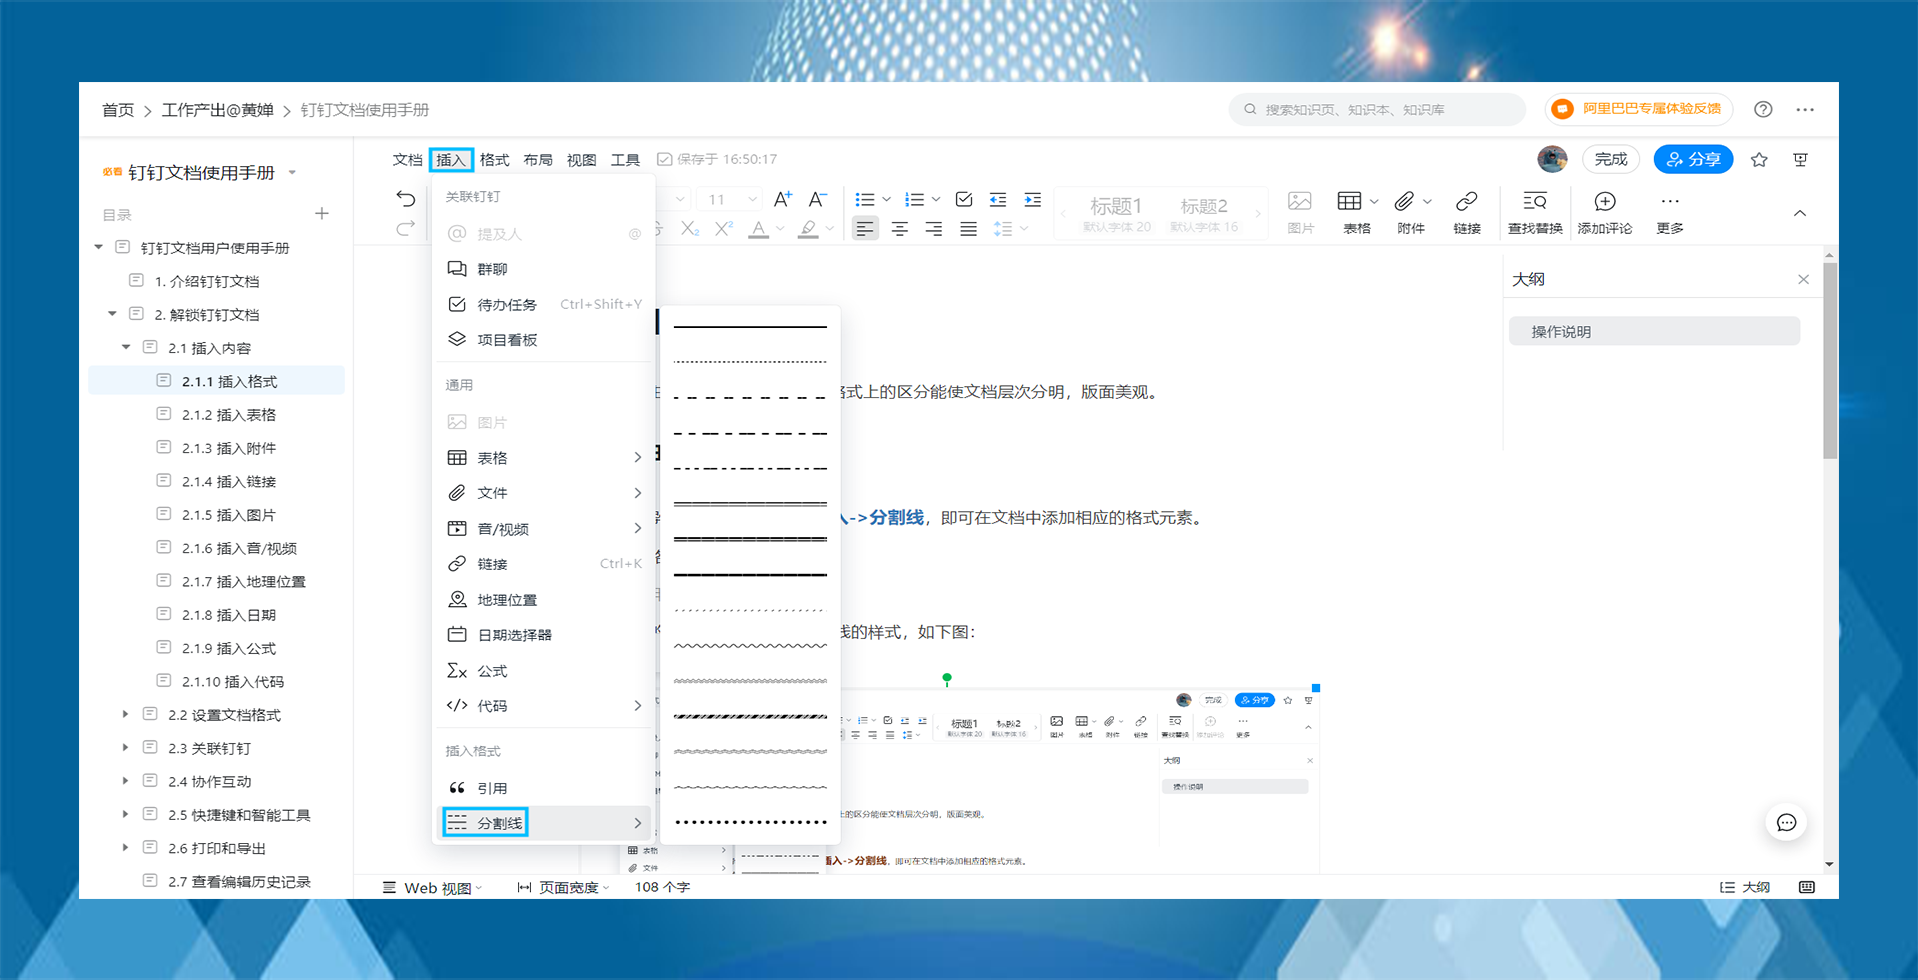Screen dimensions: 1918x980
Task: Select the 工具 menu item
Action: click(625, 159)
